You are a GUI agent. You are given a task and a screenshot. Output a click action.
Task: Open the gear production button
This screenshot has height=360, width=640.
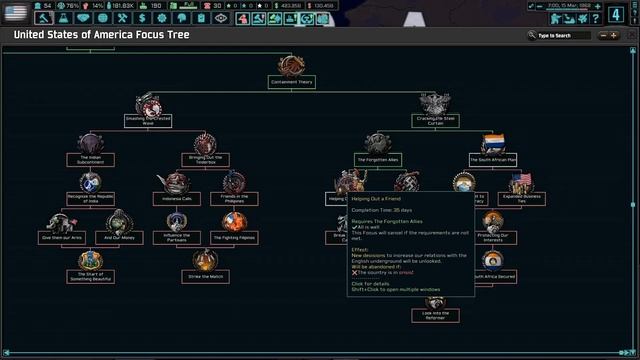point(162,18)
